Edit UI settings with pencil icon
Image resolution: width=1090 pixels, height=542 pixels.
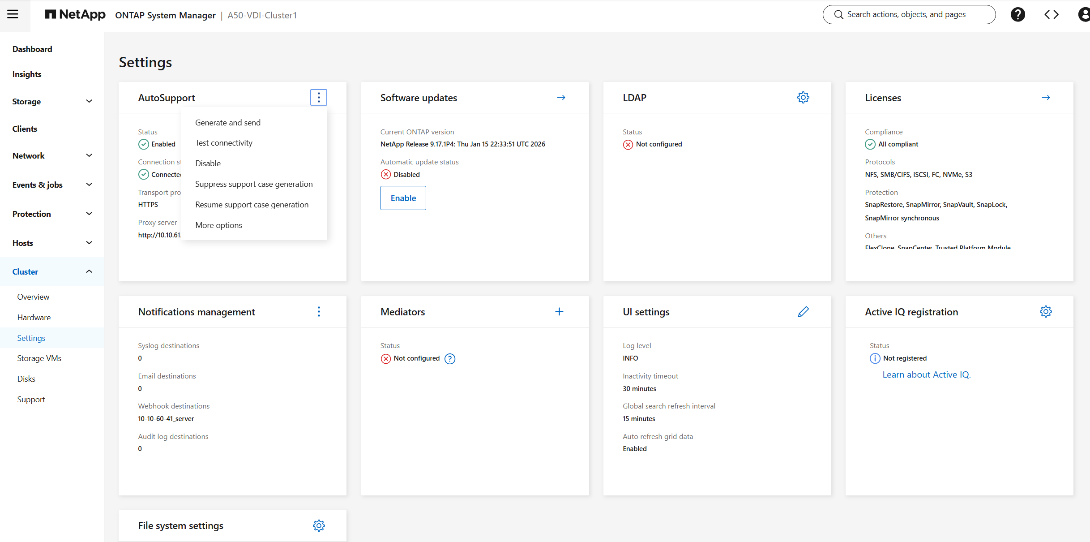pos(803,312)
